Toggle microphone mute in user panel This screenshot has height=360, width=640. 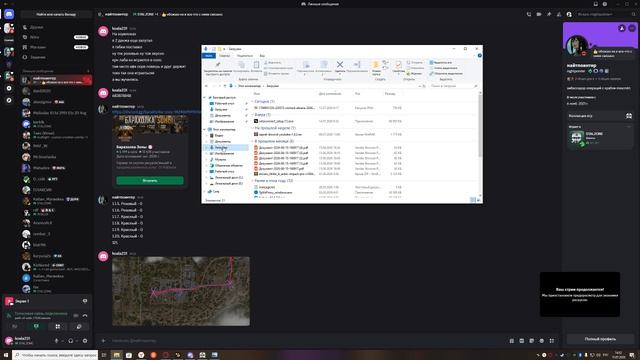tap(56, 340)
